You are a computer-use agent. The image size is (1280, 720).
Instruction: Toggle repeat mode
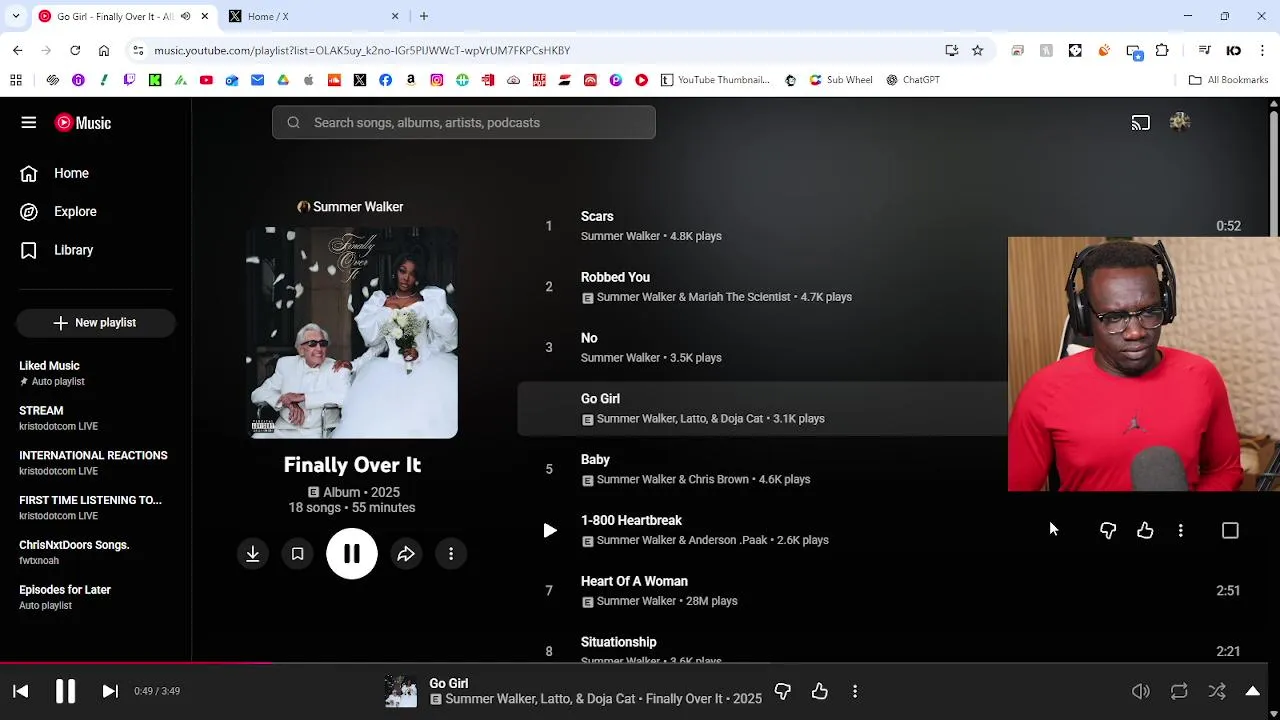pyautogui.click(x=1179, y=691)
